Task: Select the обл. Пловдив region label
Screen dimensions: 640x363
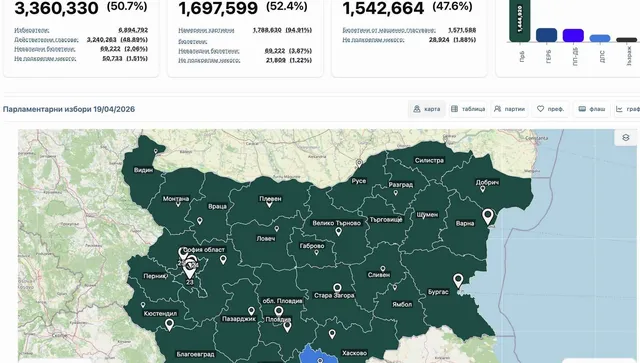Action: point(282,301)
